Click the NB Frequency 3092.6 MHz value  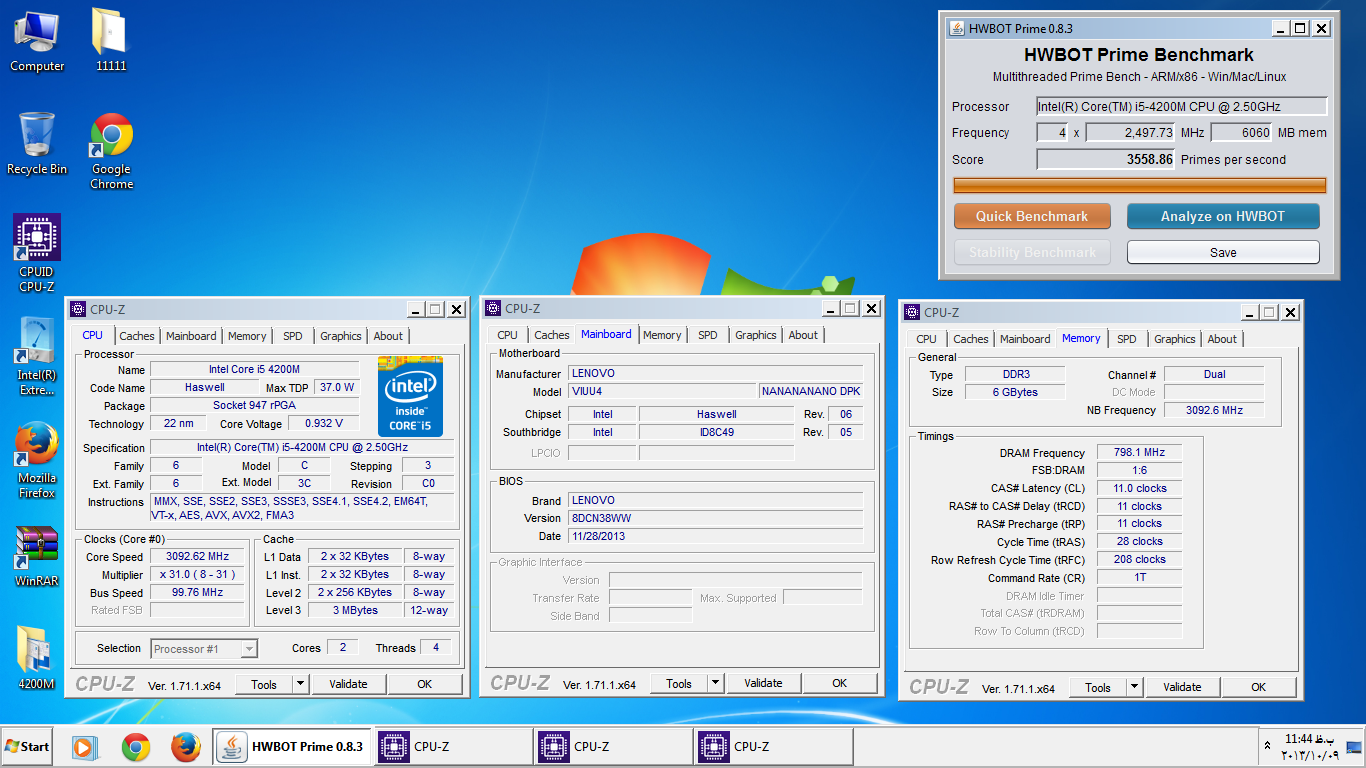1214,410
